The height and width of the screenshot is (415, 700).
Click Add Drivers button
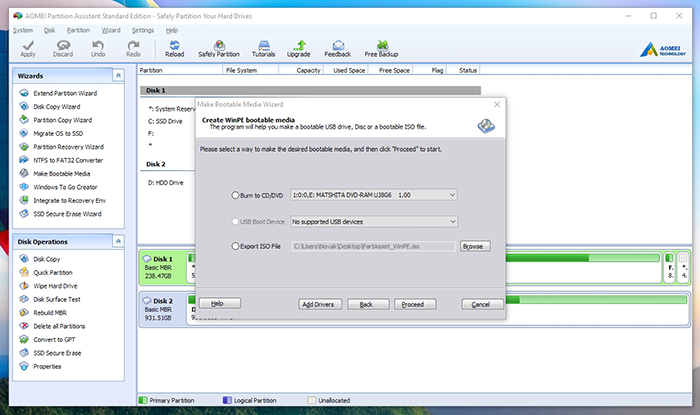(320, 304)
